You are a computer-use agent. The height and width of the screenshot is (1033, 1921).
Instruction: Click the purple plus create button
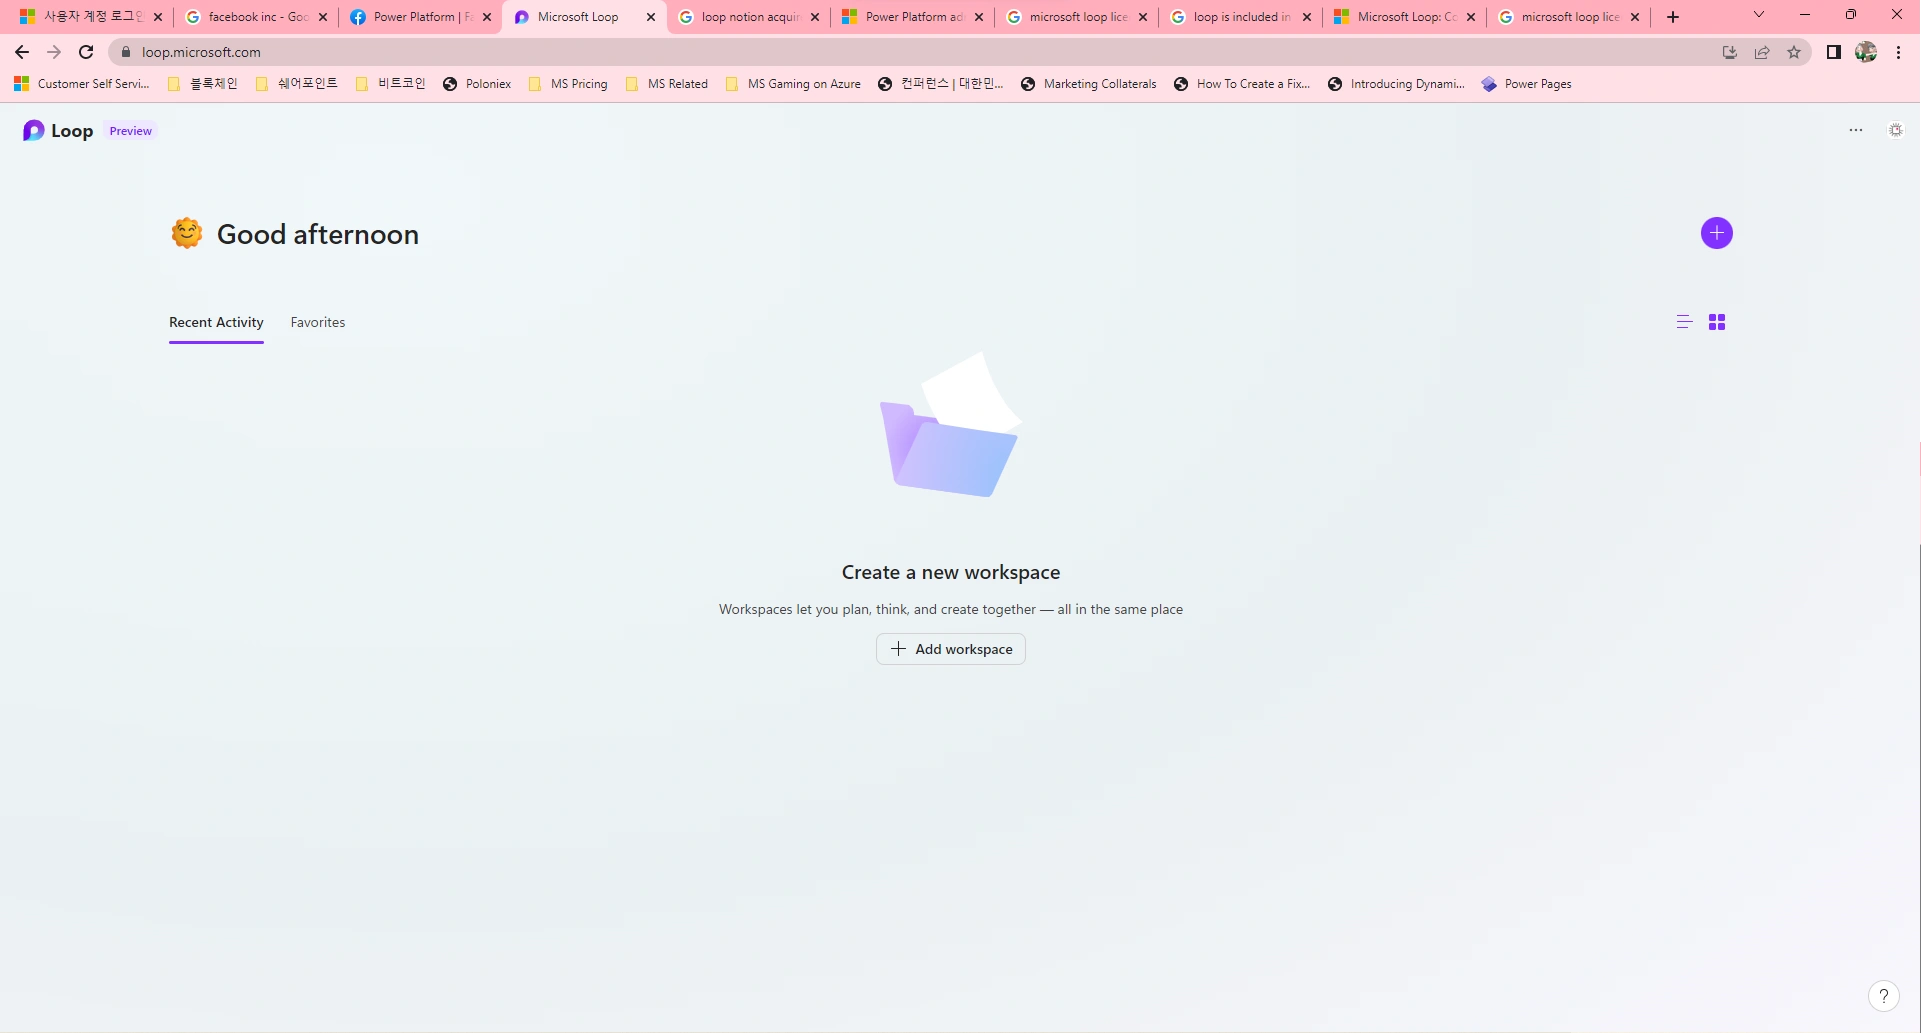(x=1716, y=233)
